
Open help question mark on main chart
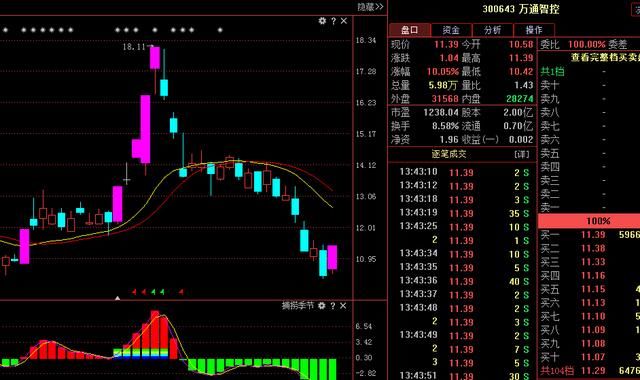coord(333,21)
